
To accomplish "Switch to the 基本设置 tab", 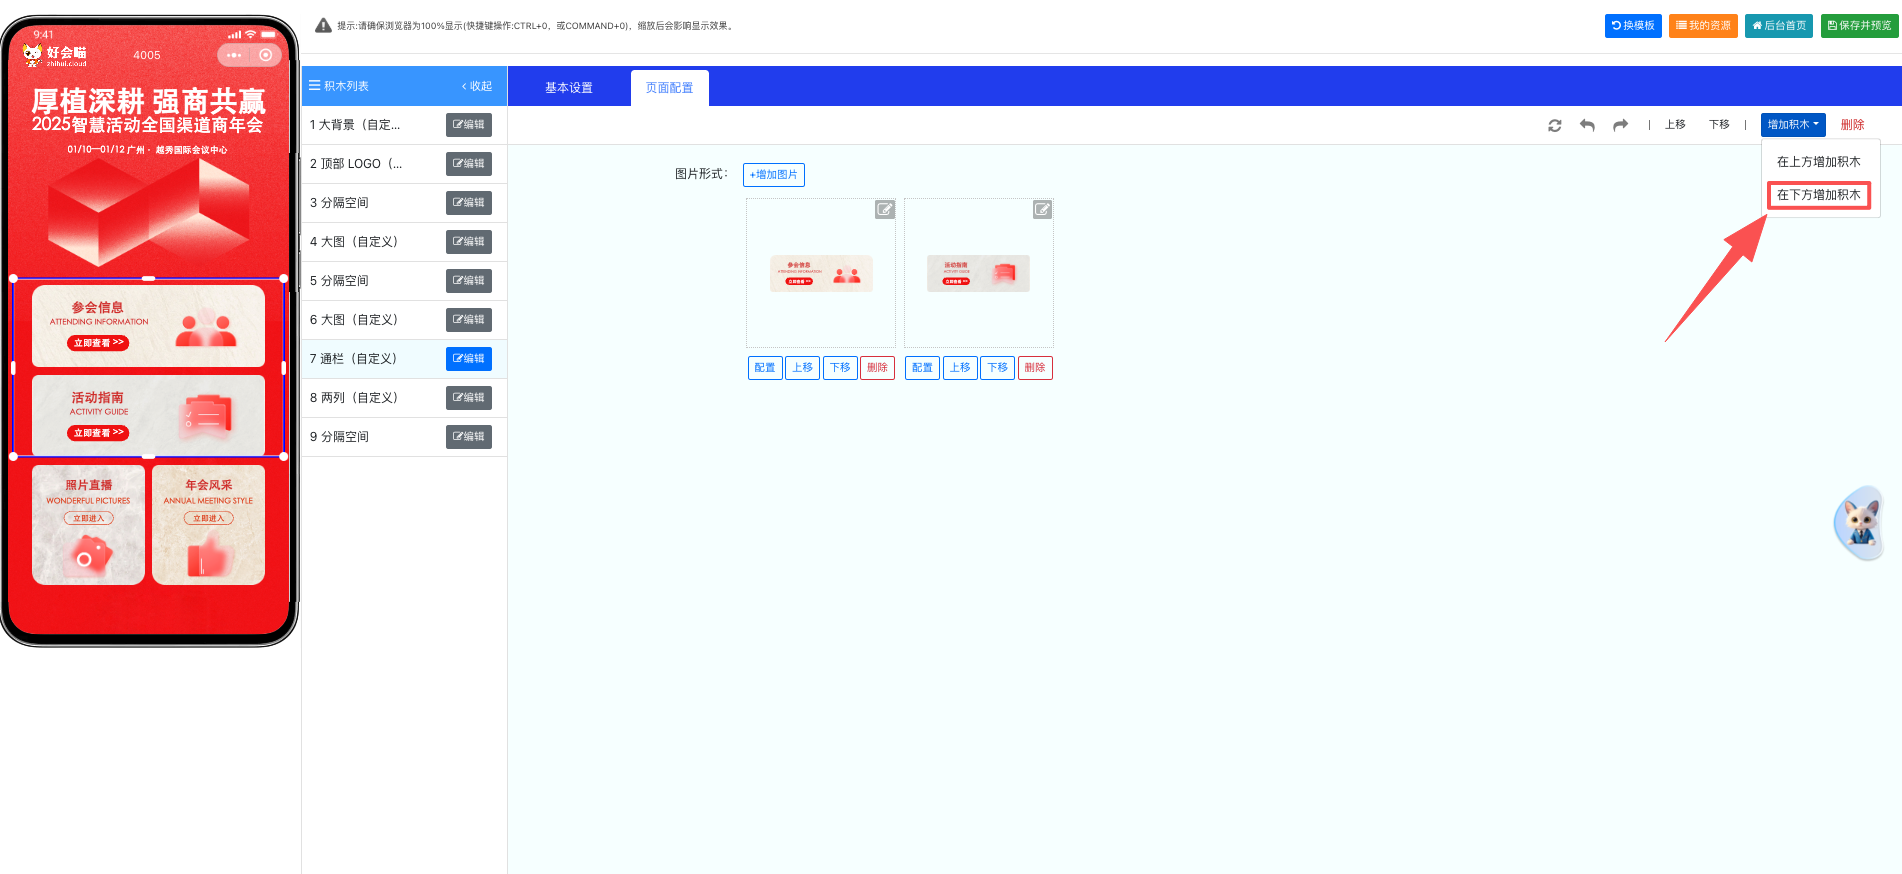I will click(568, 88).
